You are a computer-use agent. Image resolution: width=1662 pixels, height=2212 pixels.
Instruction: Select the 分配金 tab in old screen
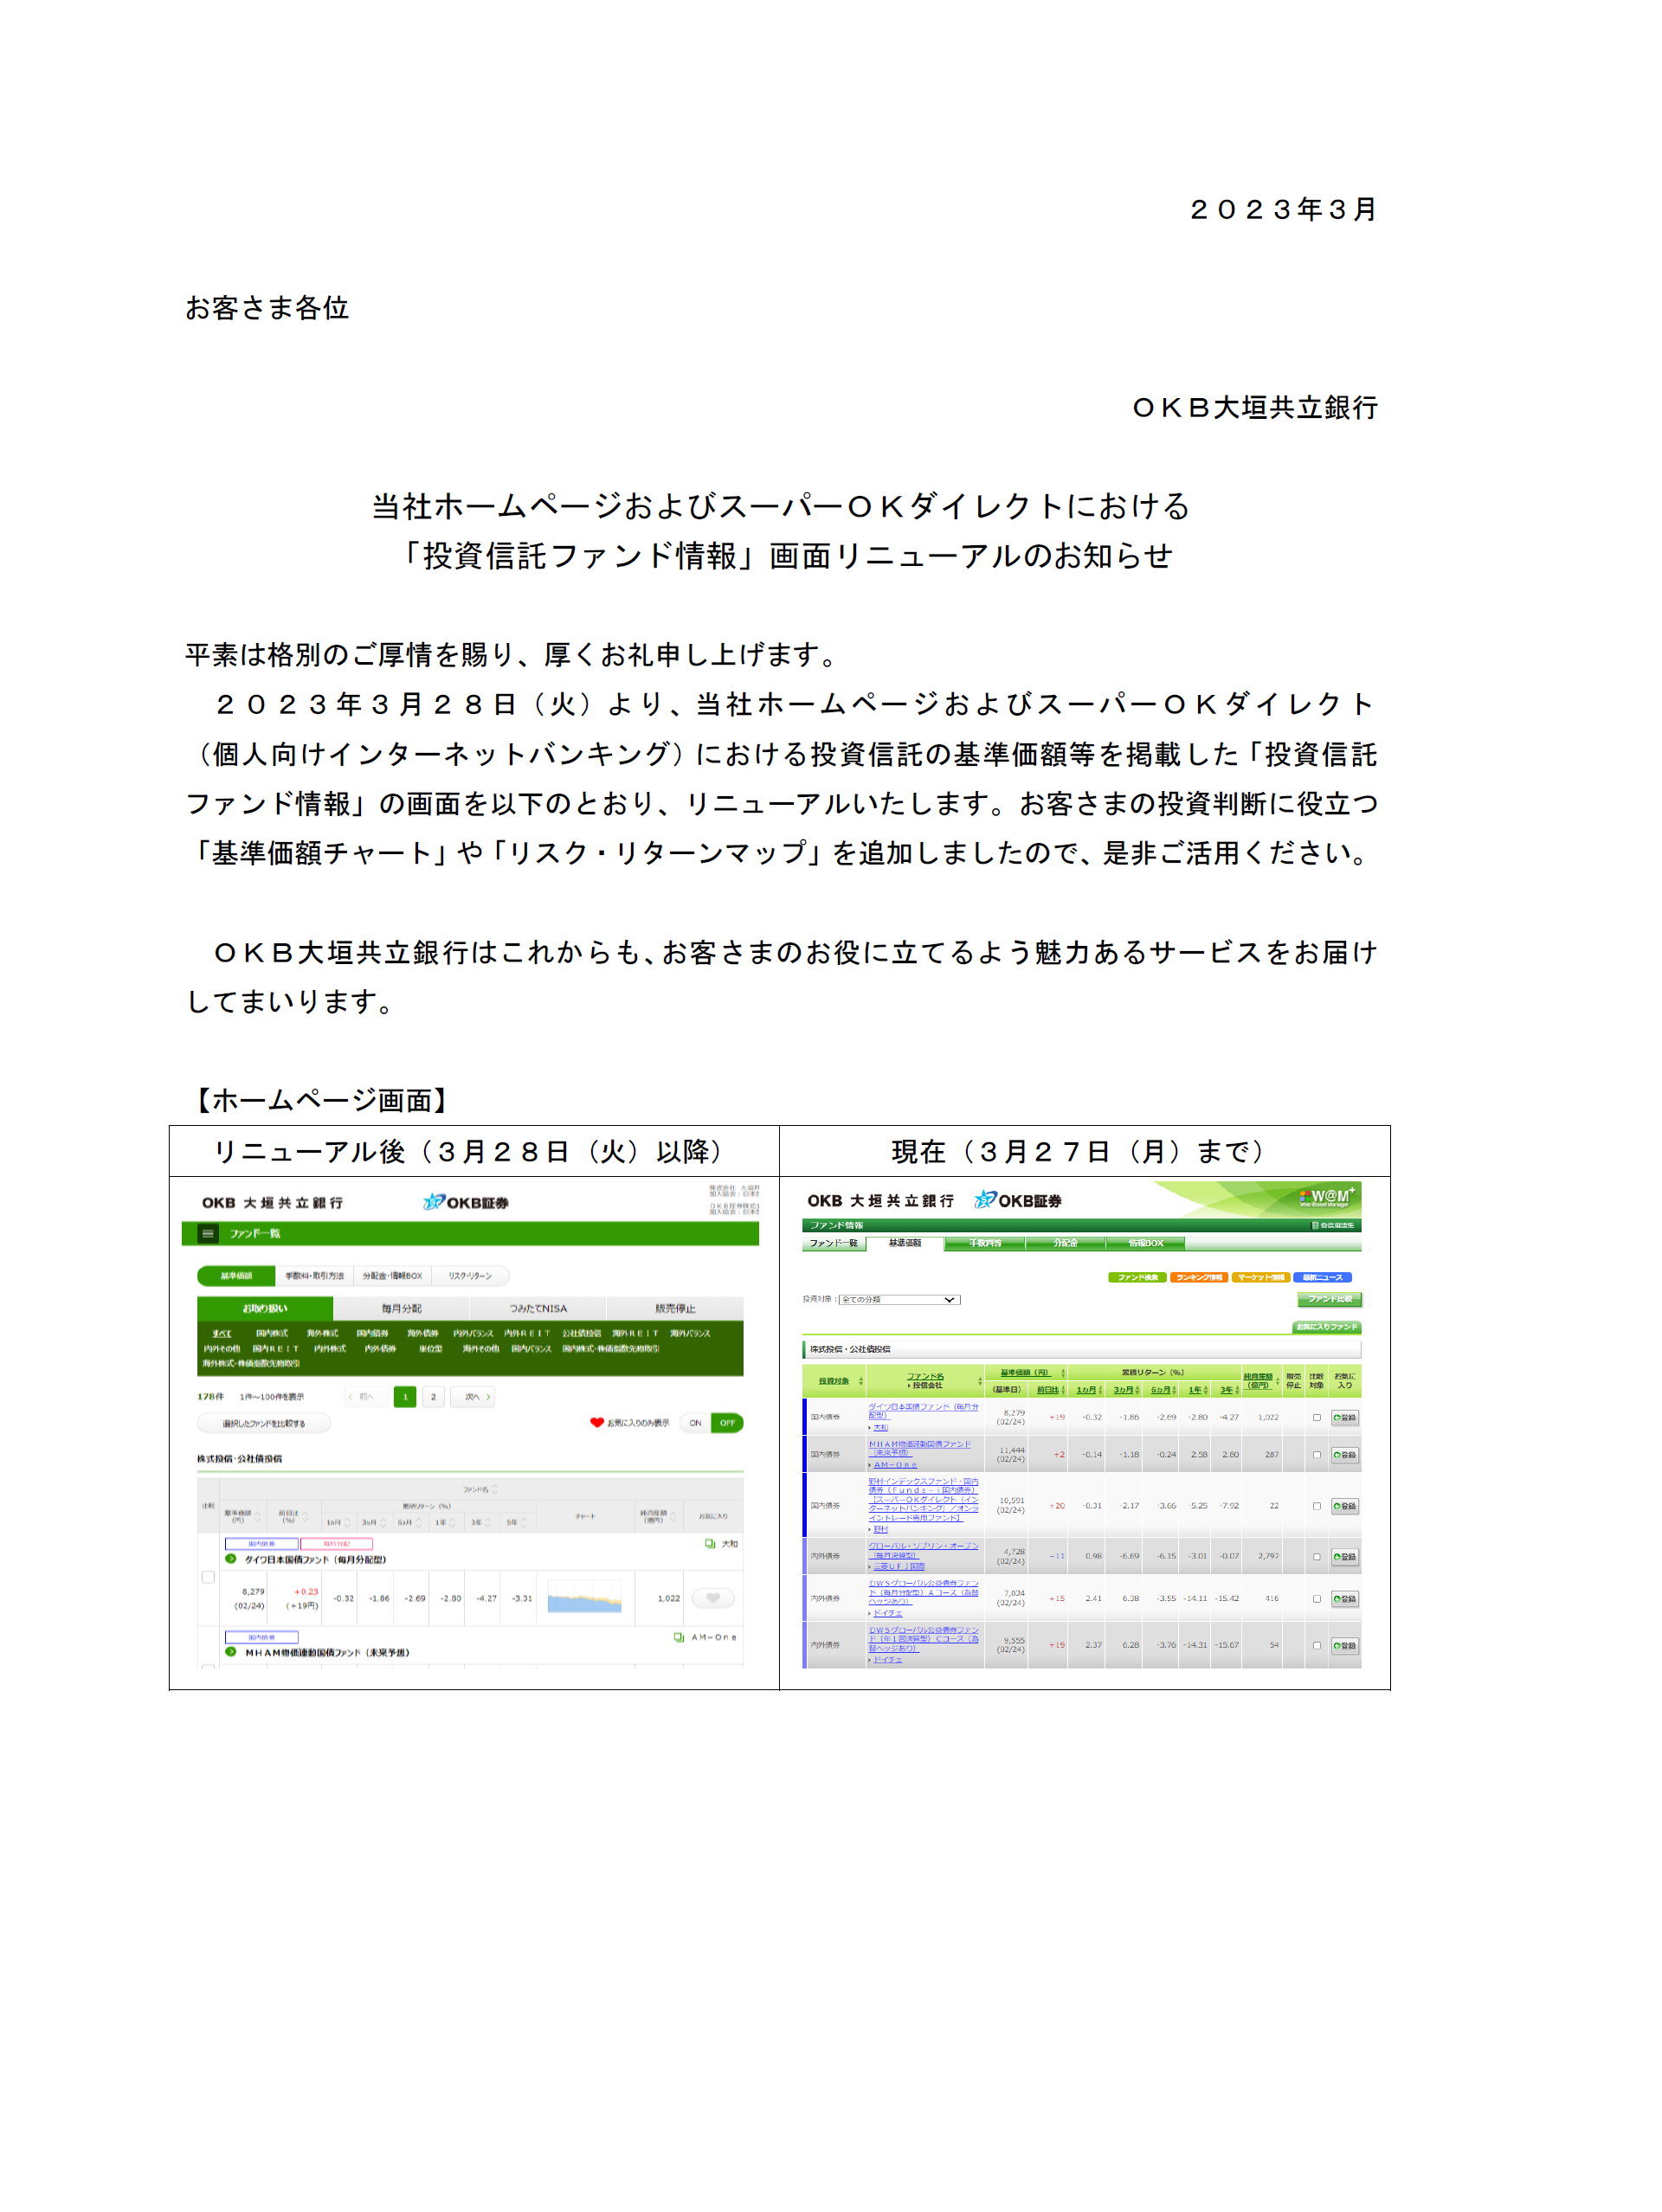[1065, 1243]
